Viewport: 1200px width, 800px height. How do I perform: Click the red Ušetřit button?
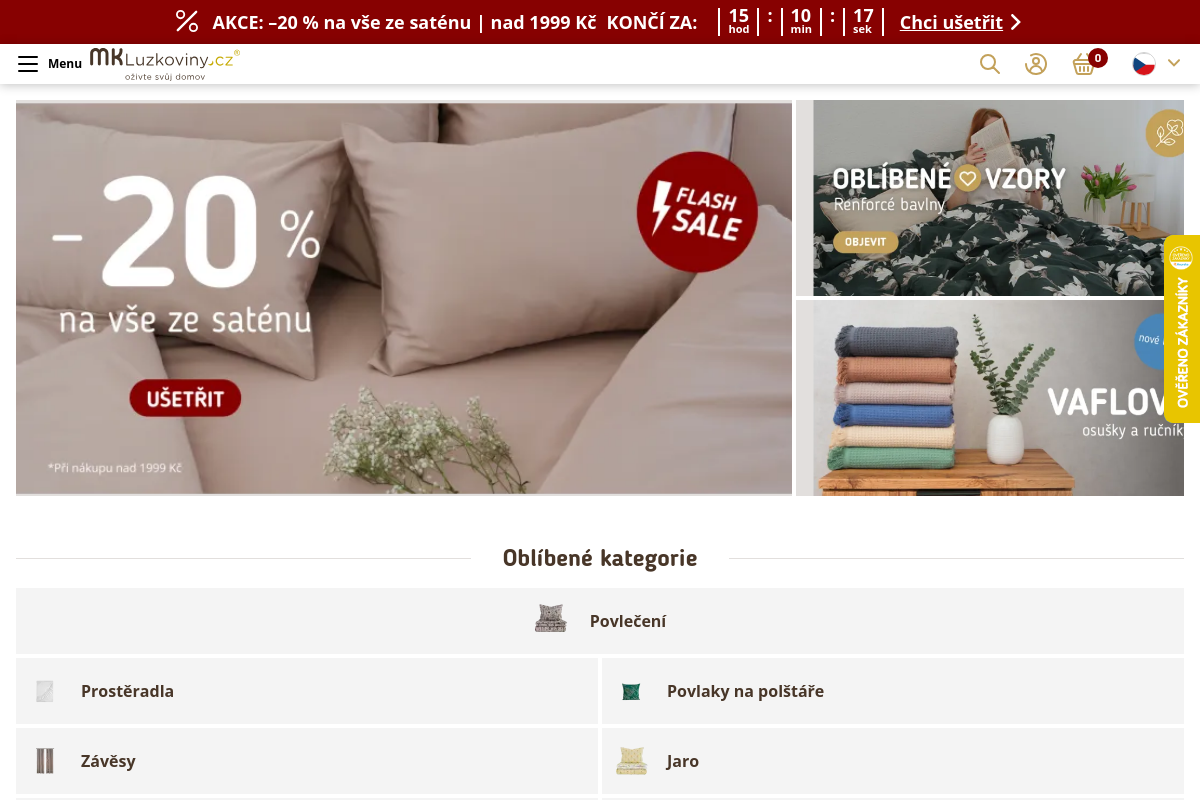tap(185, 399)
